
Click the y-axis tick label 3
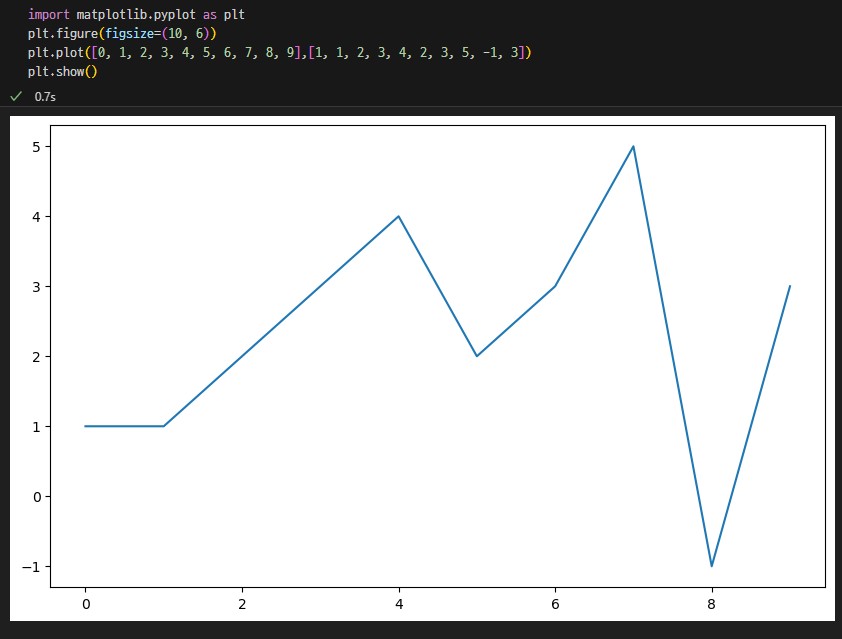click(36, 287)
